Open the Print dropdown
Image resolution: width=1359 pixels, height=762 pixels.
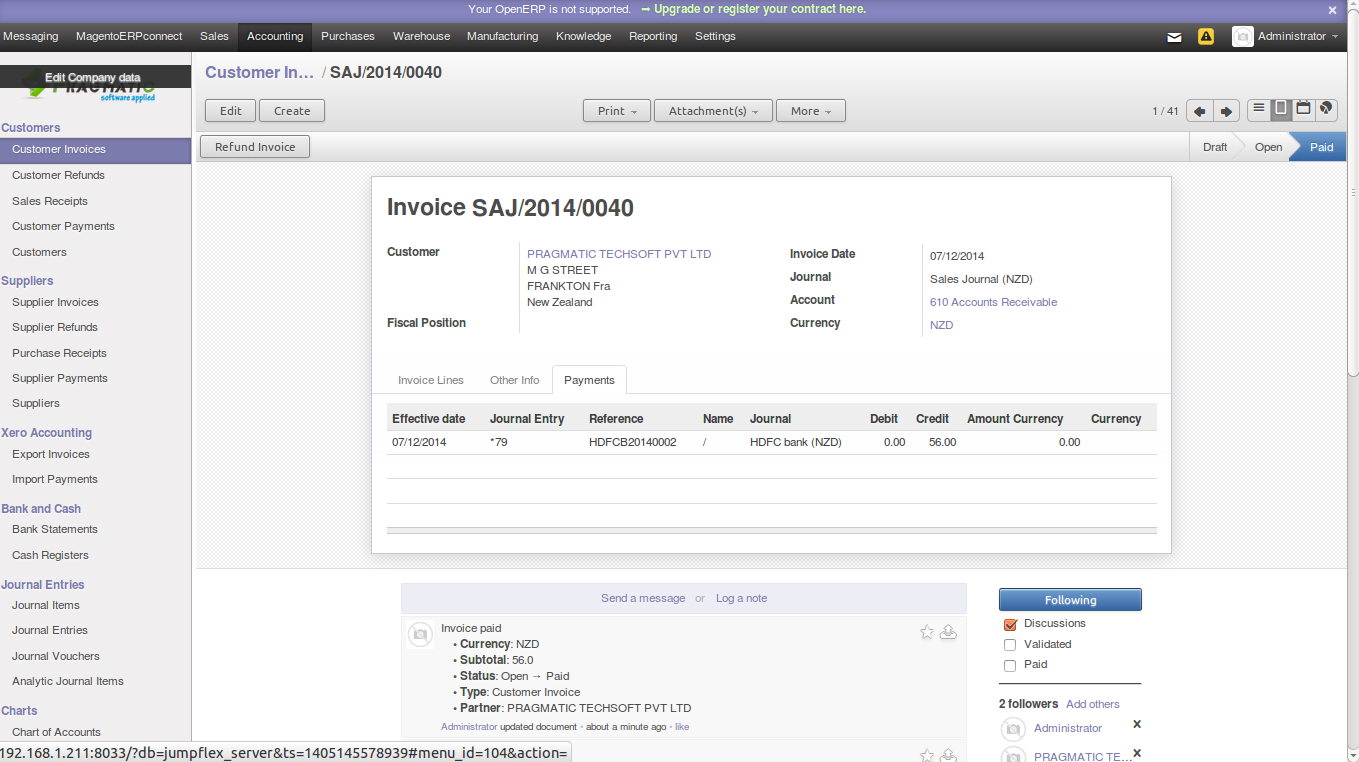click(x=617, y=111)
